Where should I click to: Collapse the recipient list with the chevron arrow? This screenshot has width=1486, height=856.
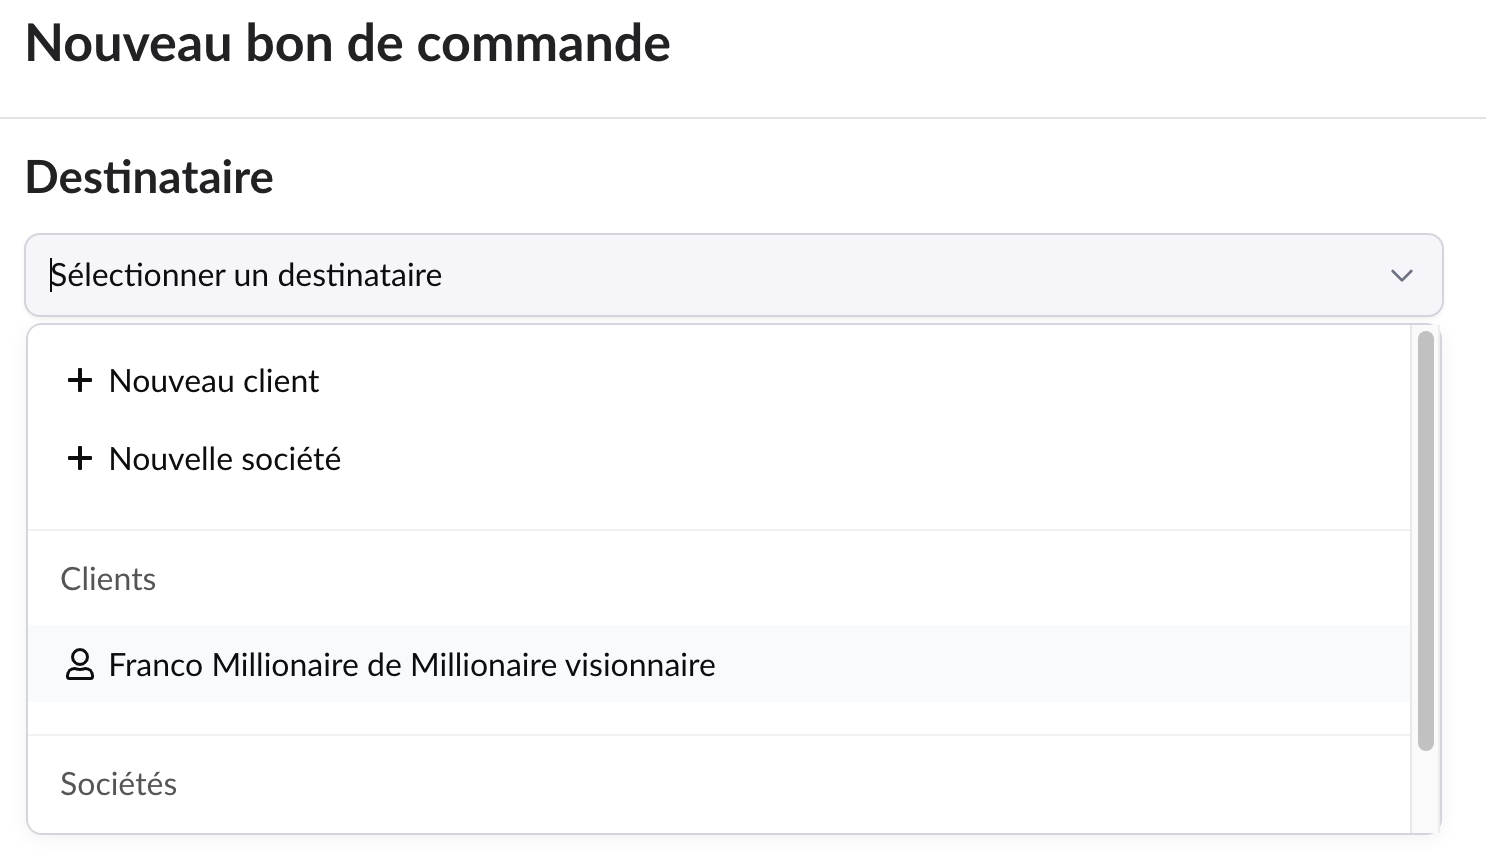point(1401,276)
